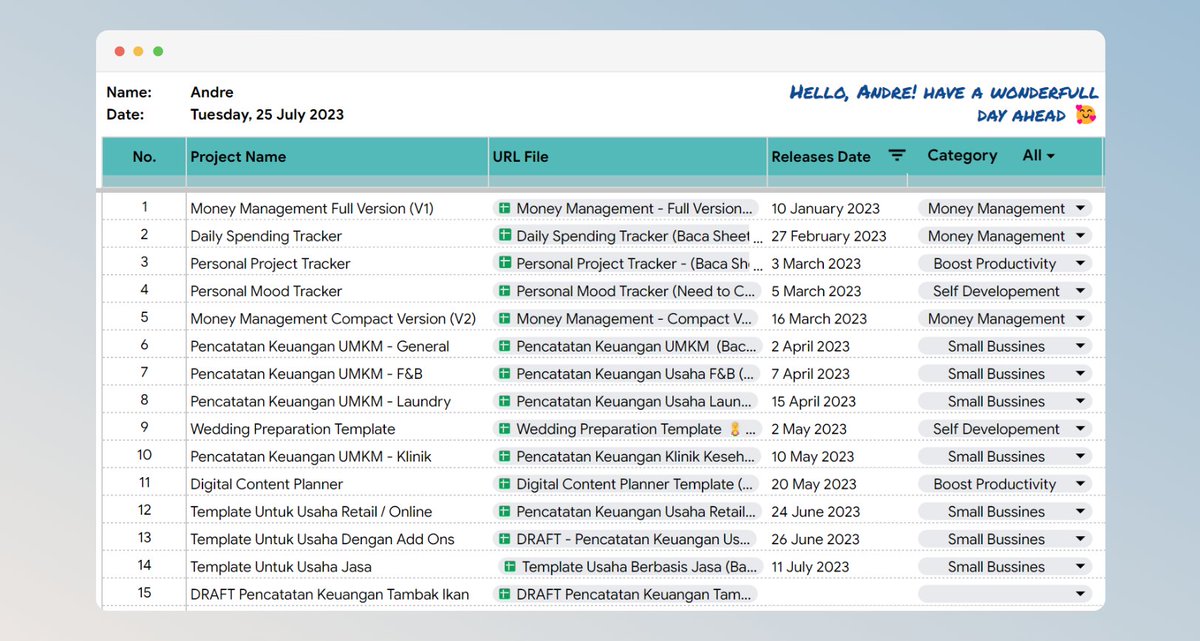
Task: Click the Name field showing Andre
Action: pyautogui.click(x=211, y=92)
